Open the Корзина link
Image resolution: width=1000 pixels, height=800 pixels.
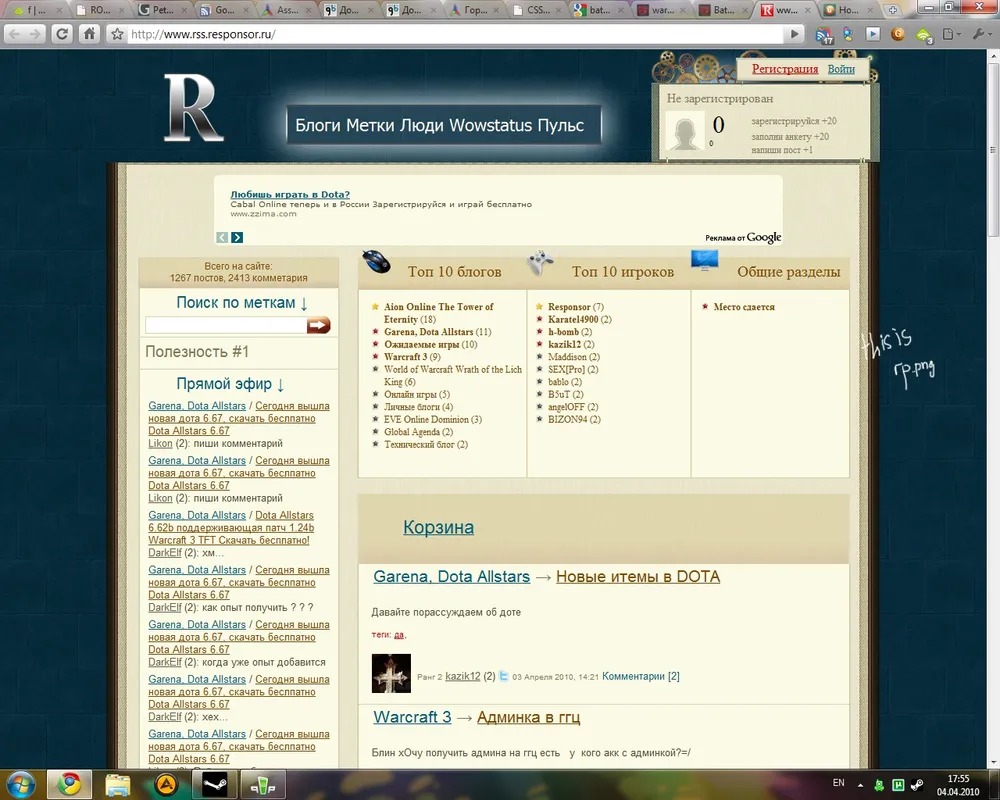point(438,528)
